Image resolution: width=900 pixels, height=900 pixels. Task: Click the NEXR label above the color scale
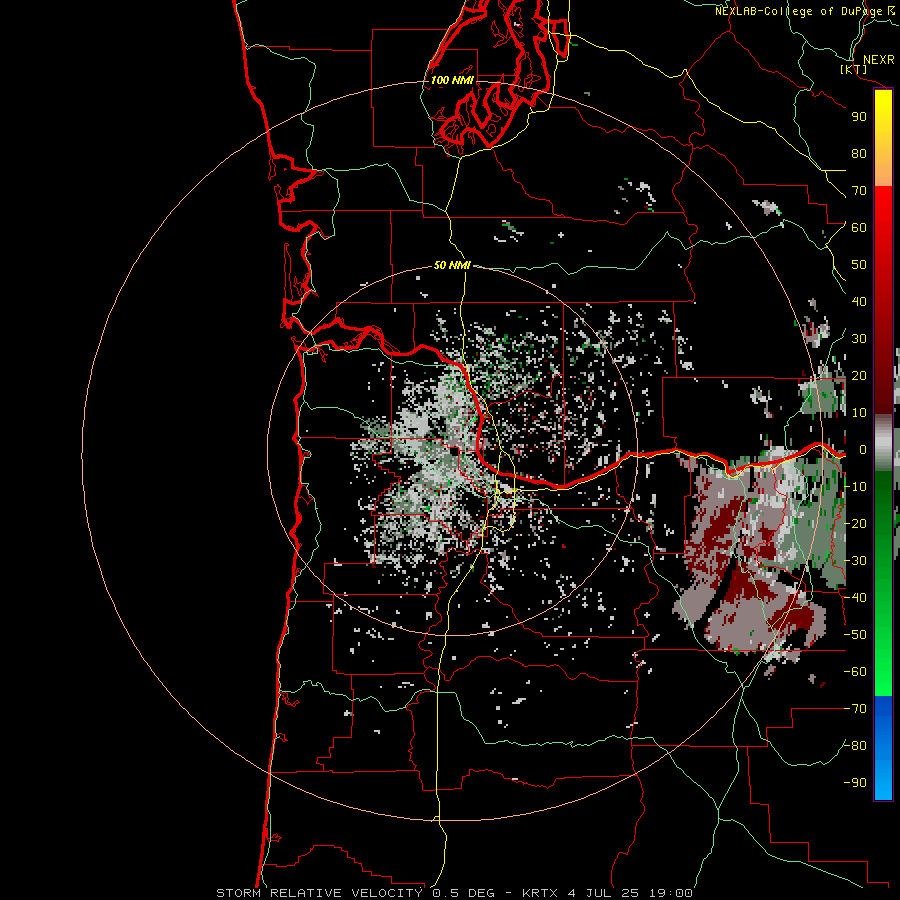(879, 60)
